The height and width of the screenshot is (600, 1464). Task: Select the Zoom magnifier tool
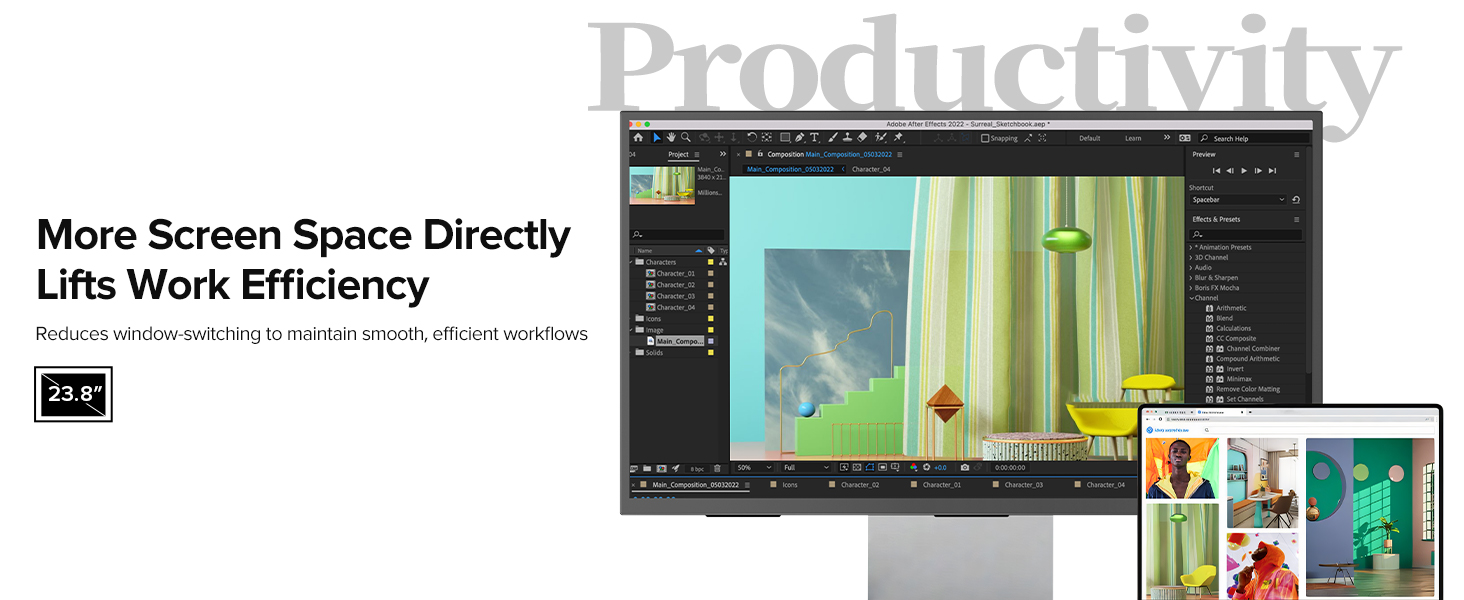pyautogui.click(x=686, y=138)
